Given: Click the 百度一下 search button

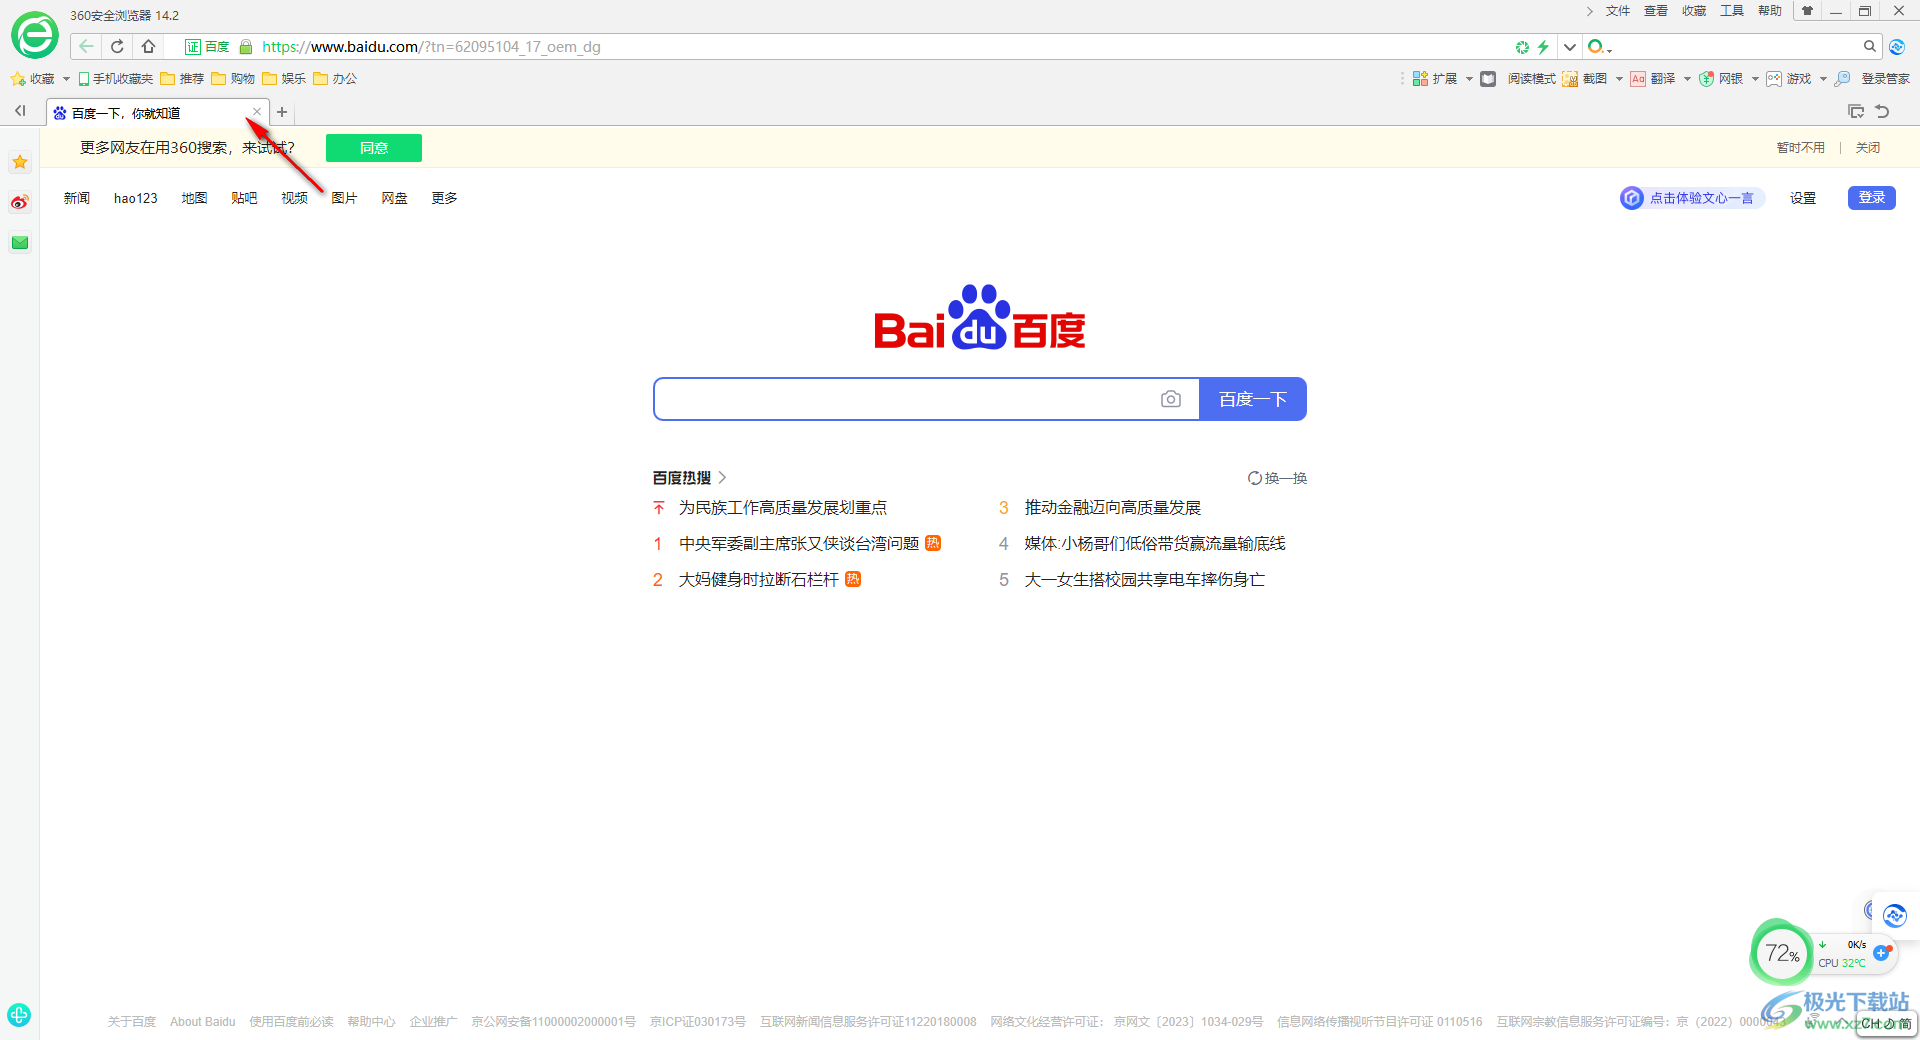Looking at the screenshot, I should point(1253,399).
